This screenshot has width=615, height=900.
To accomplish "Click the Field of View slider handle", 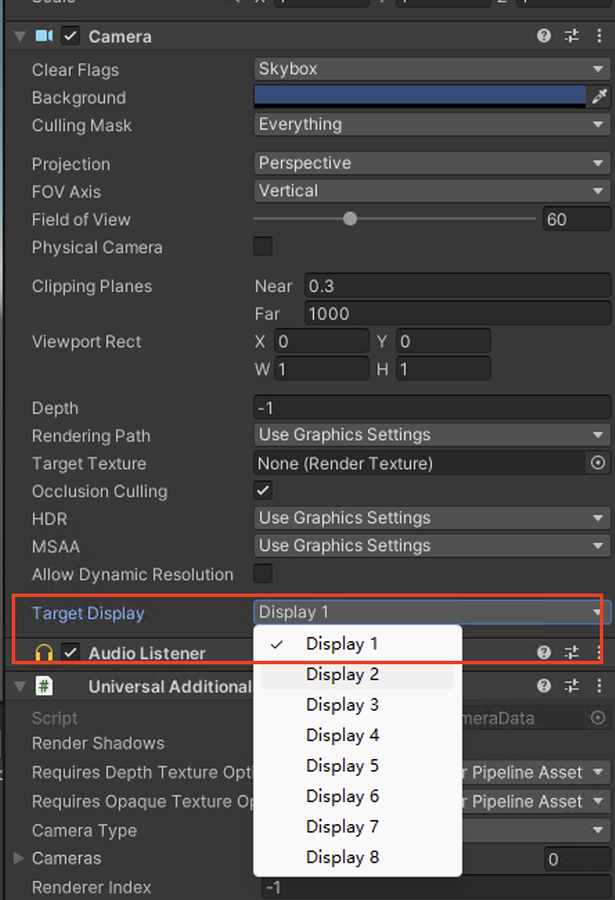I will (x=350, y=219).
